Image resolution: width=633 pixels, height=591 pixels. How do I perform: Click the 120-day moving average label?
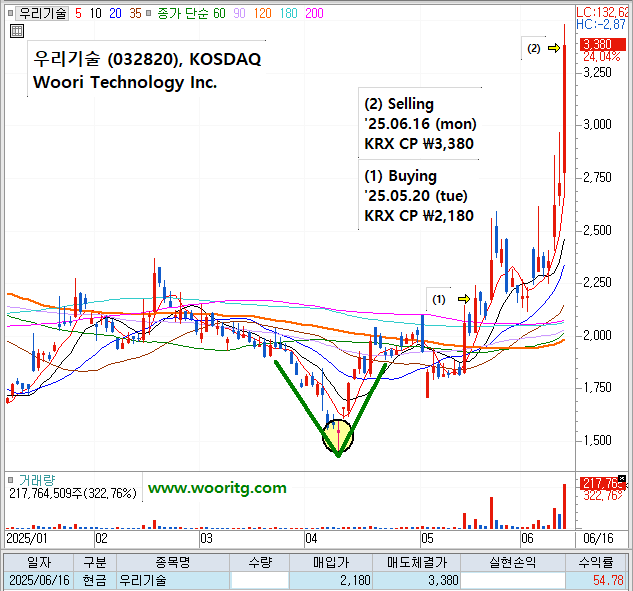pos(263,13)
